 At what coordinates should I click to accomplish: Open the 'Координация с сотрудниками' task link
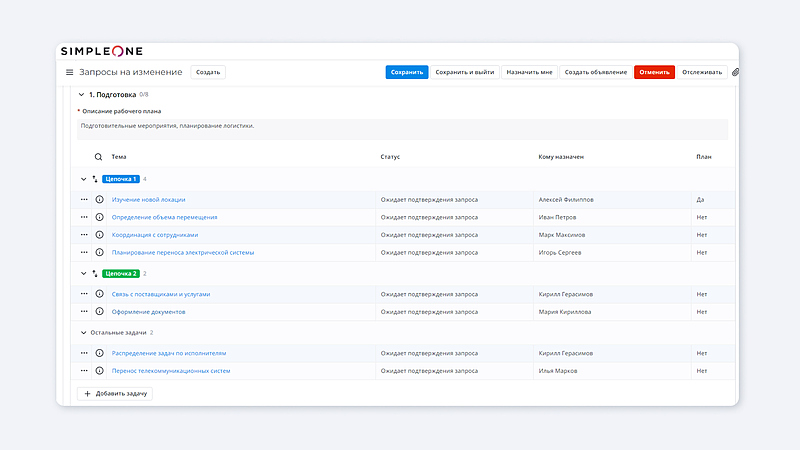tap(155, 235)
